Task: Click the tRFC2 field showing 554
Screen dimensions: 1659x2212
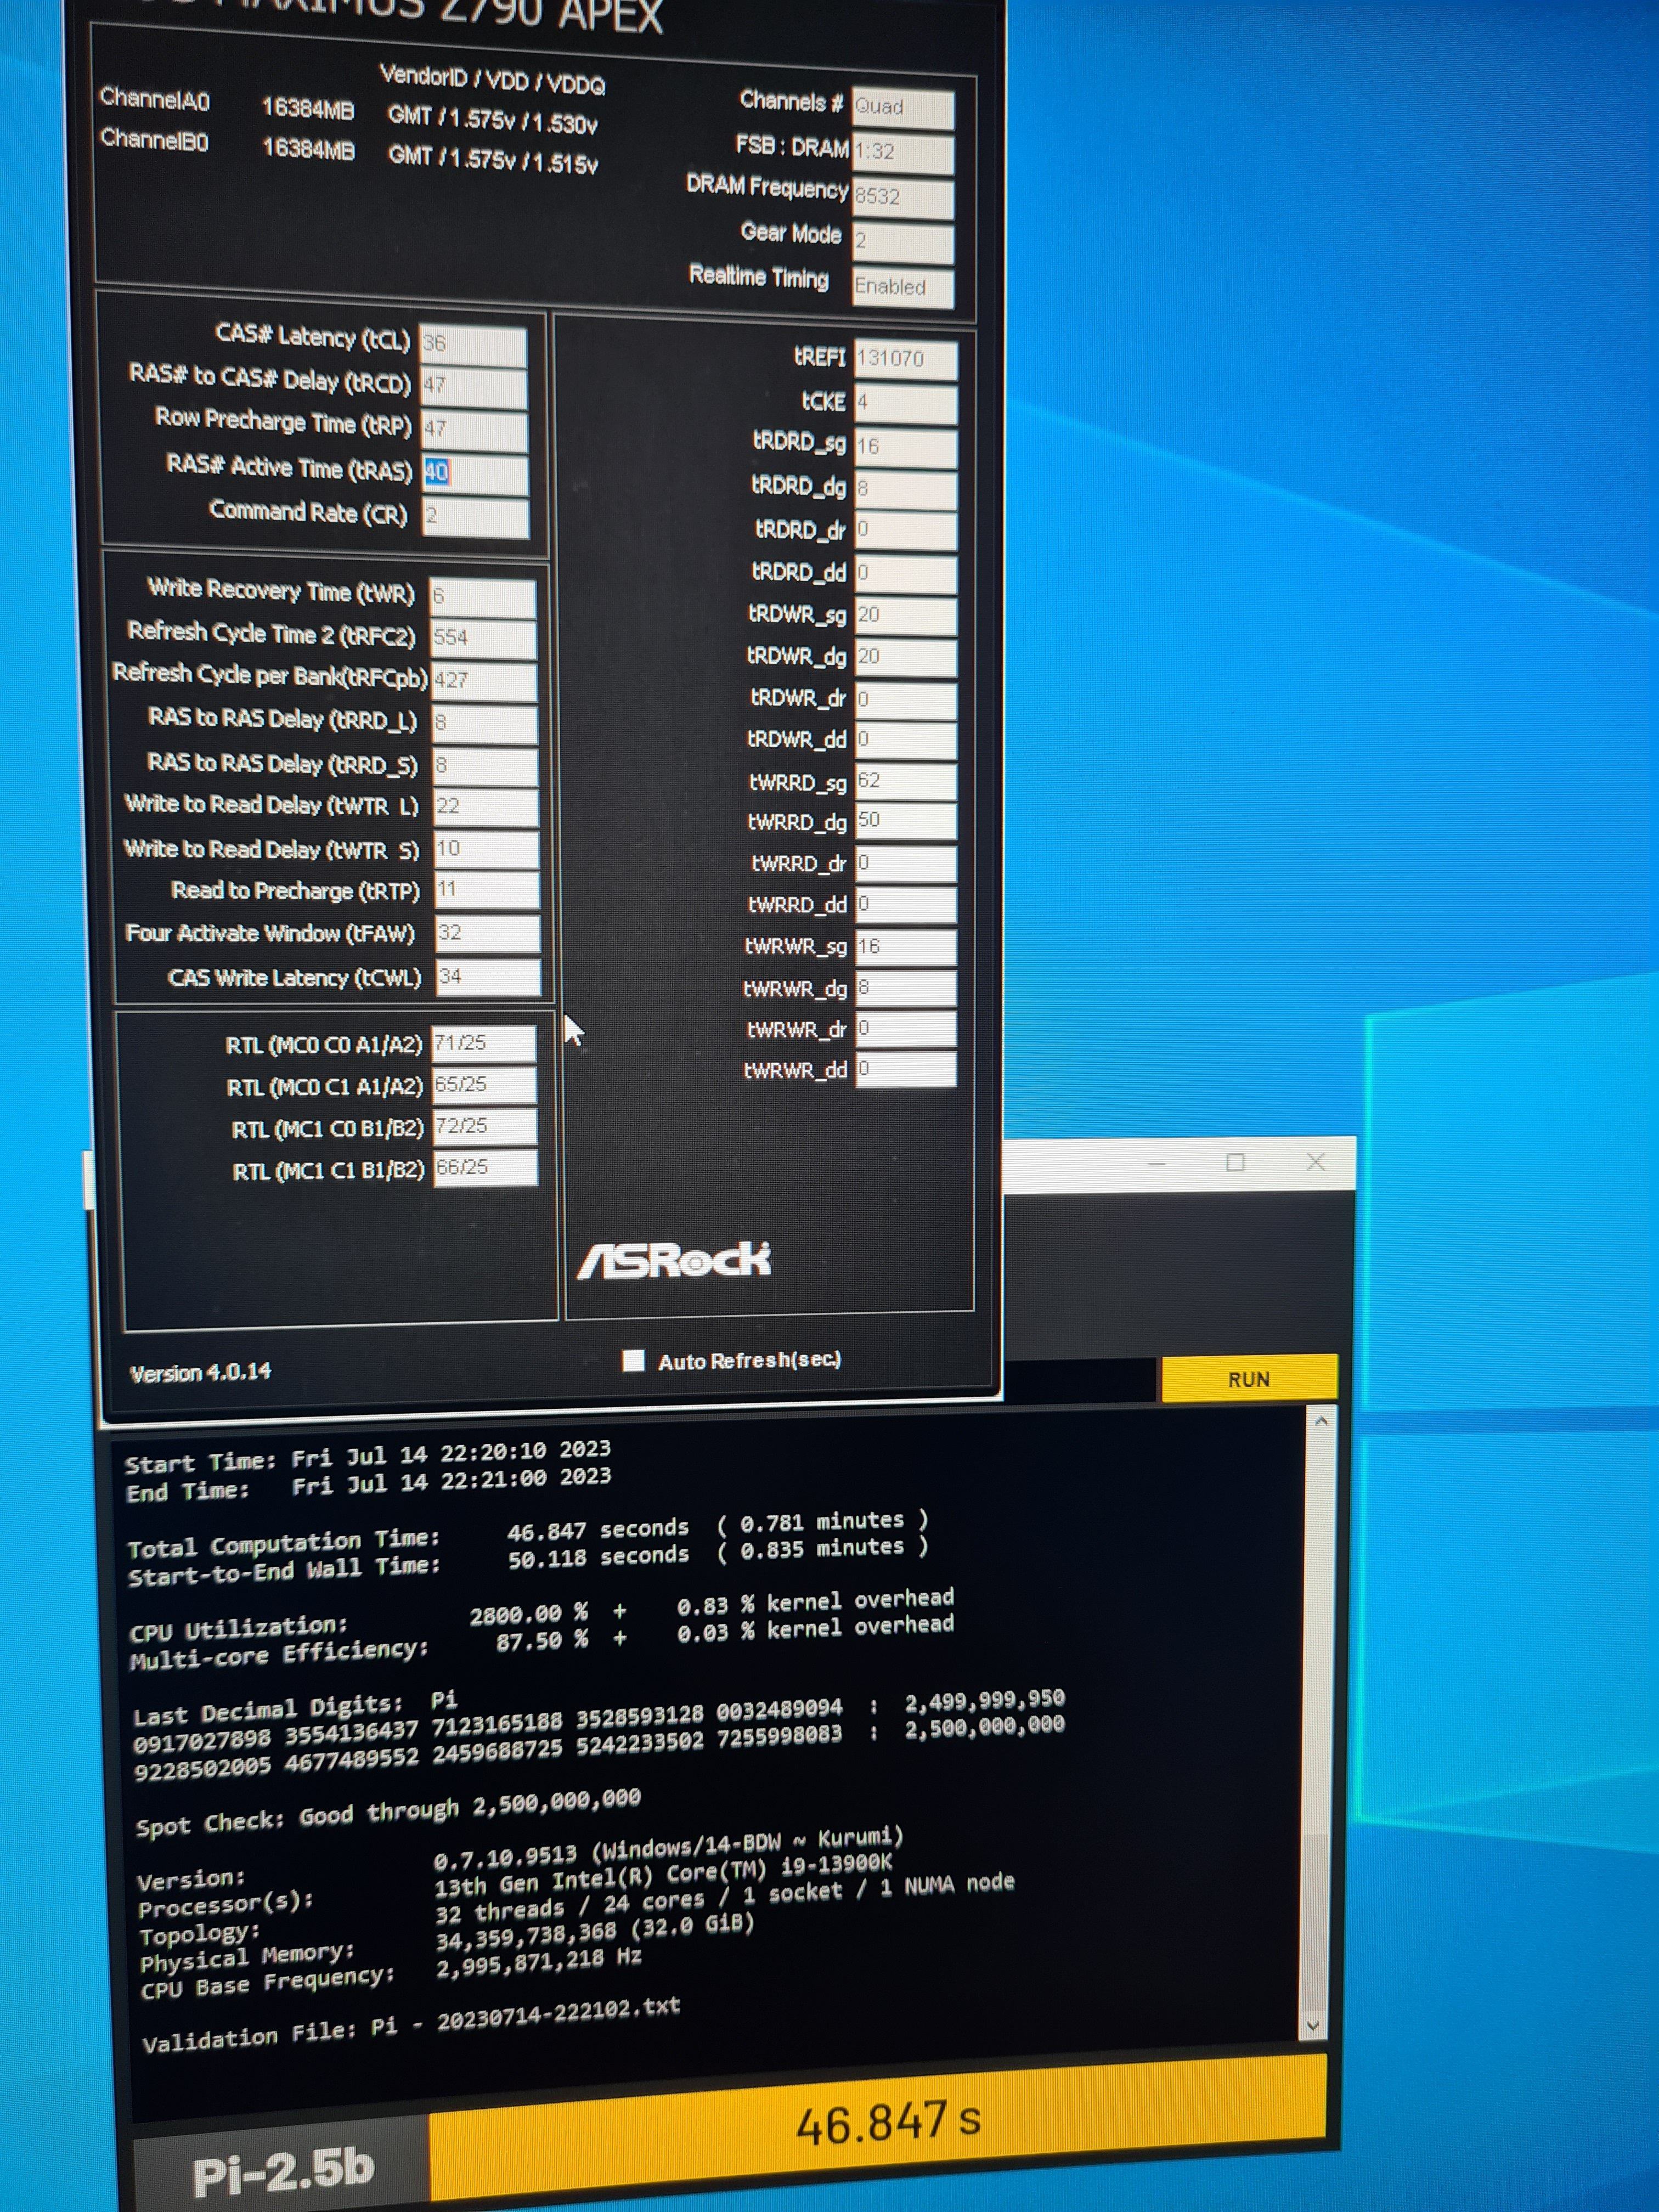Action: pos(484,639)
